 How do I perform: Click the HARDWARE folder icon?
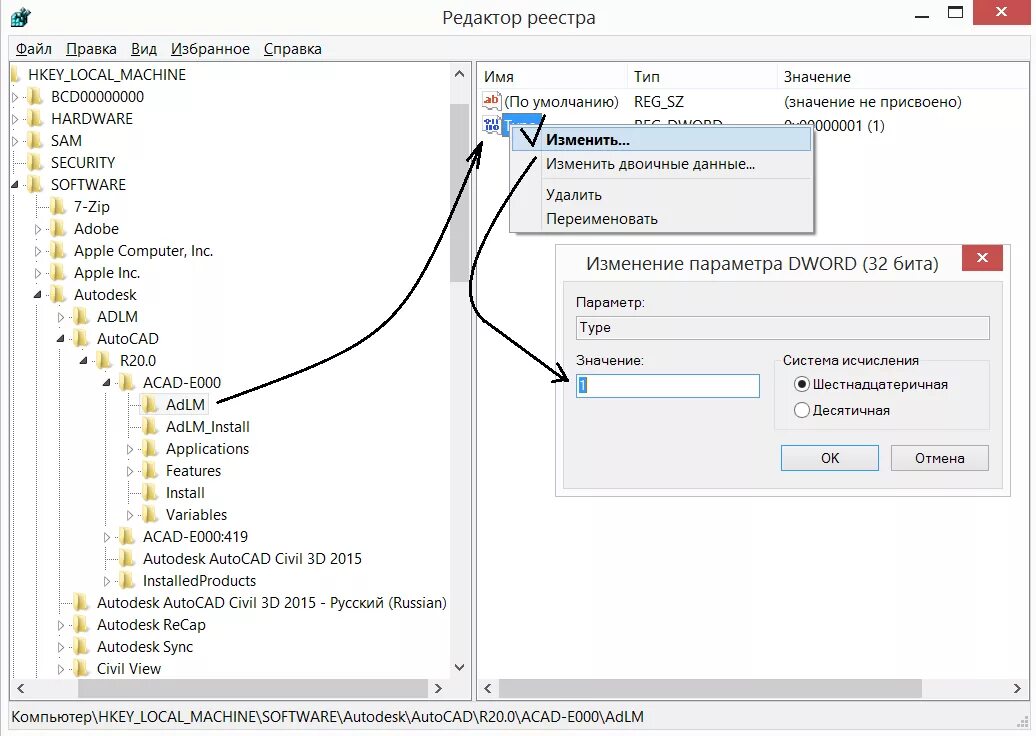tap(36, 119)
